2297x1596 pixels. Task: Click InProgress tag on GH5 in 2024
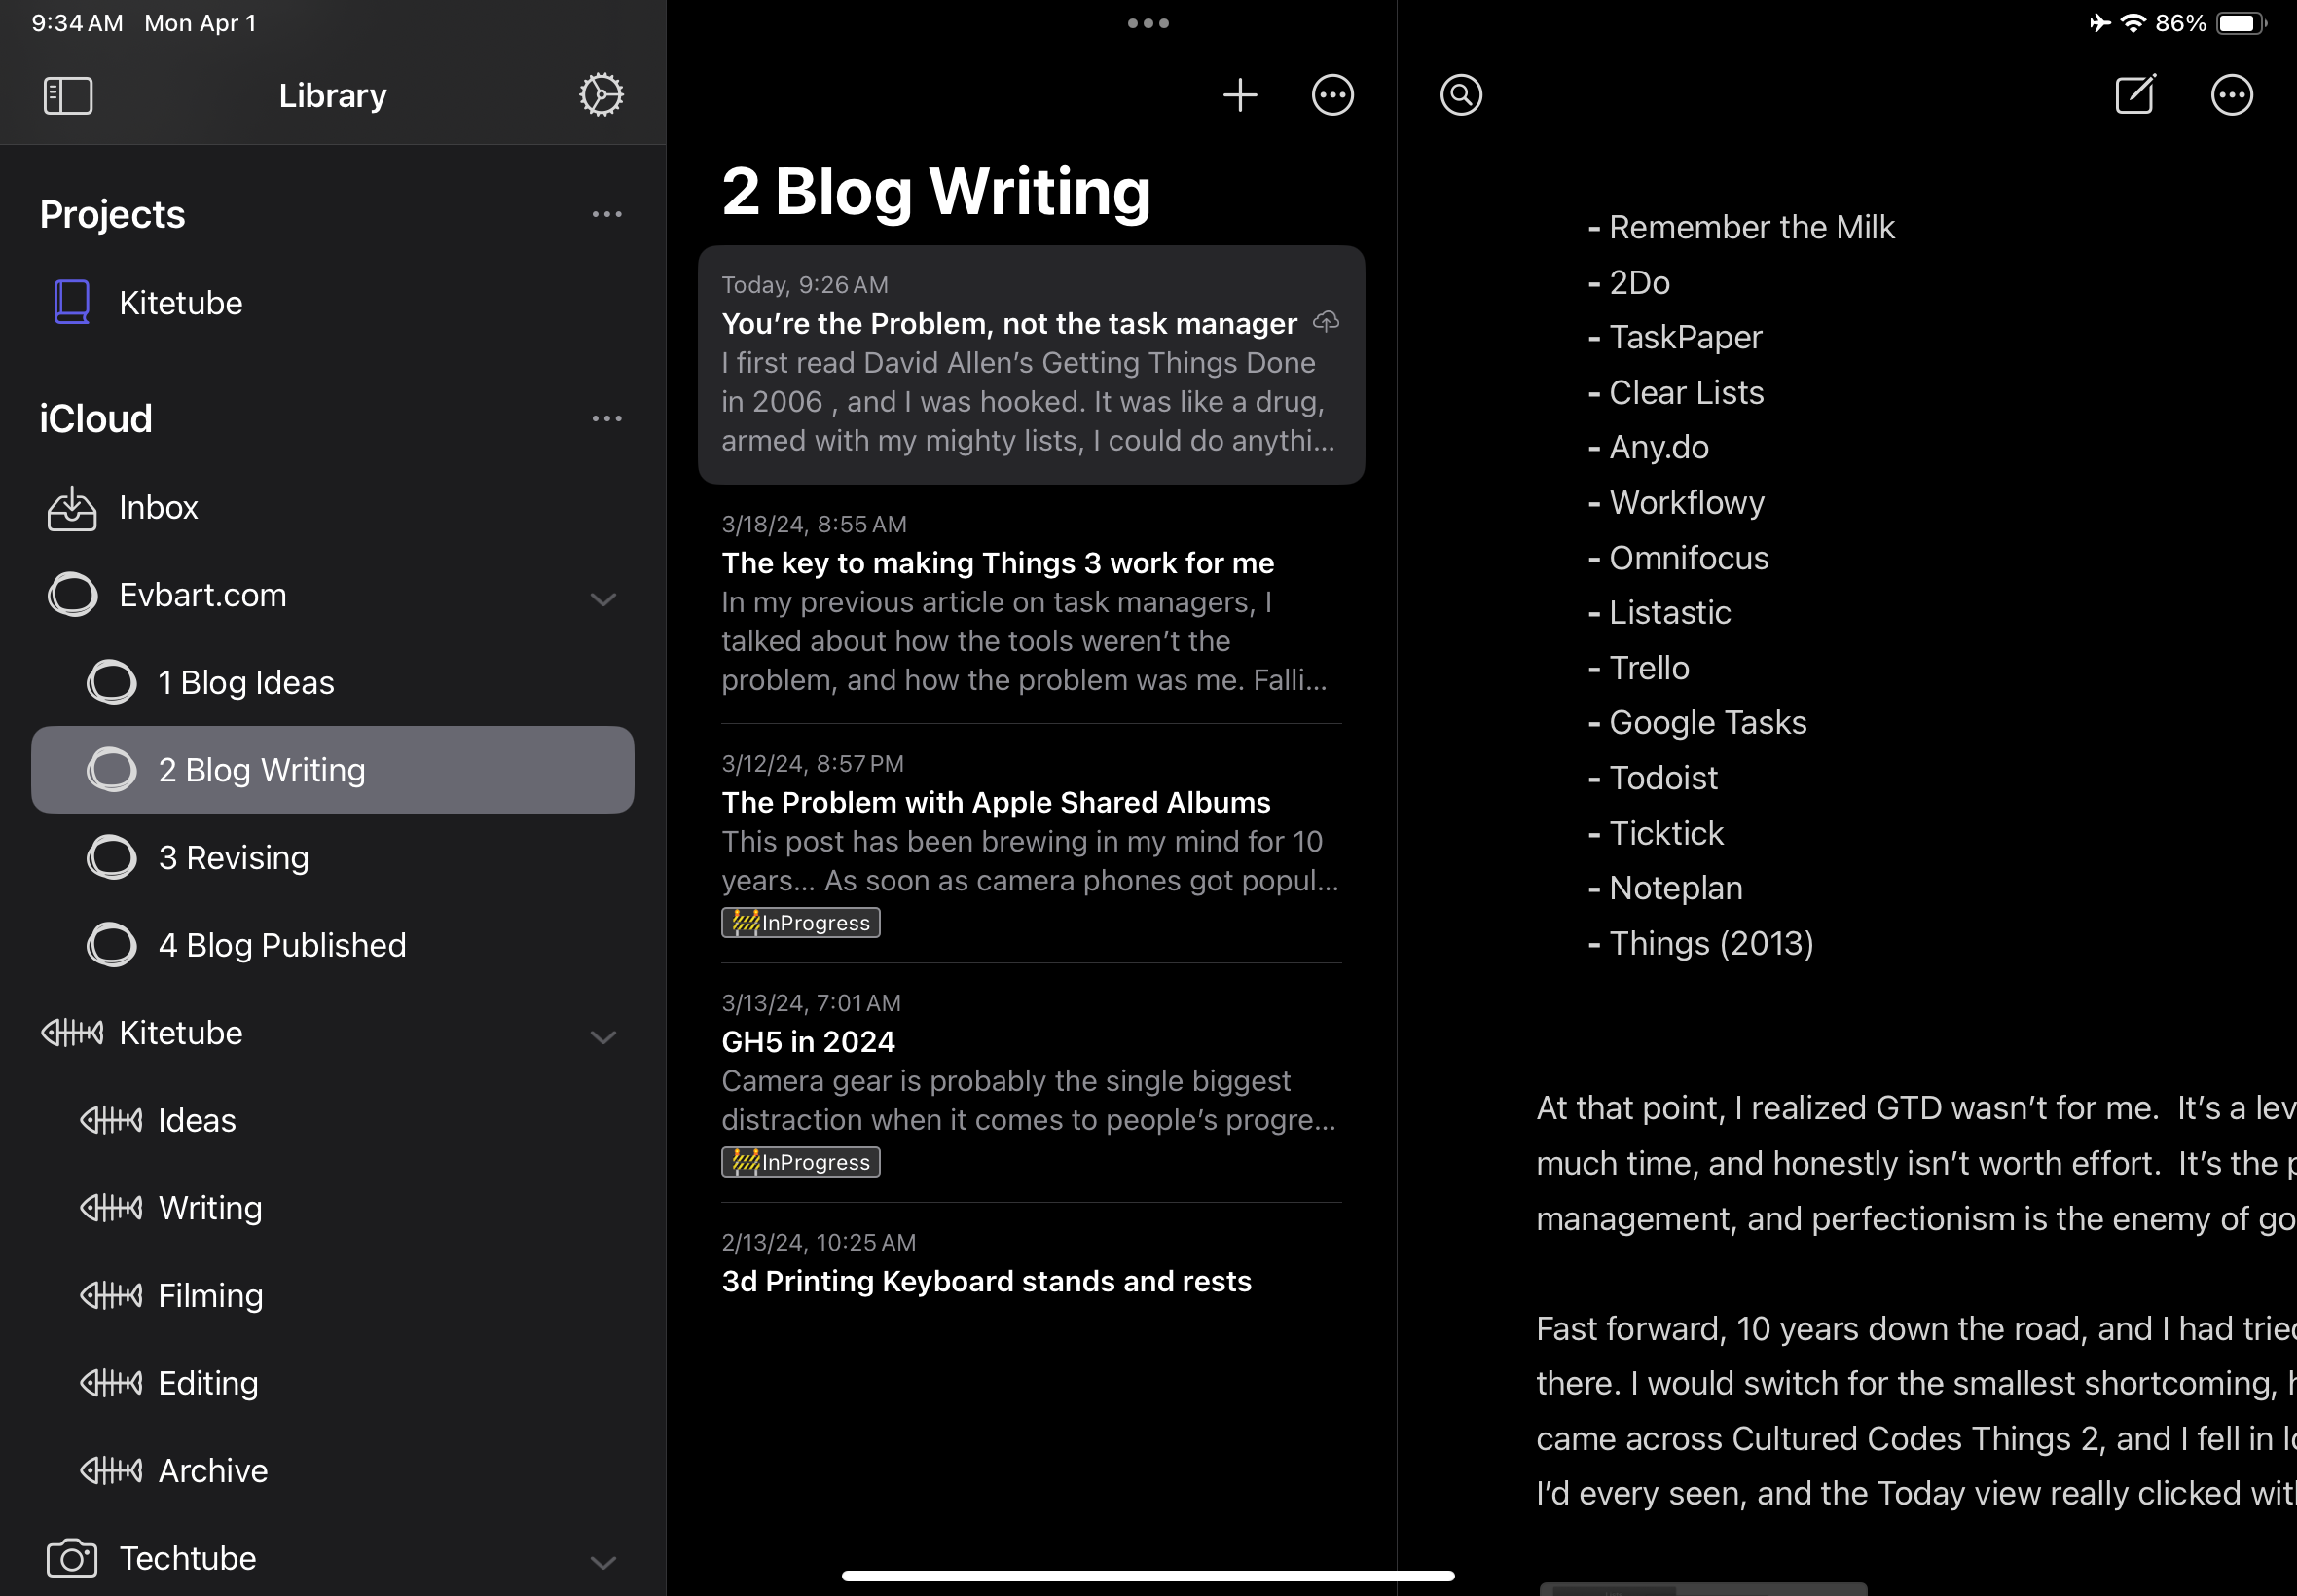[800, 1162]
